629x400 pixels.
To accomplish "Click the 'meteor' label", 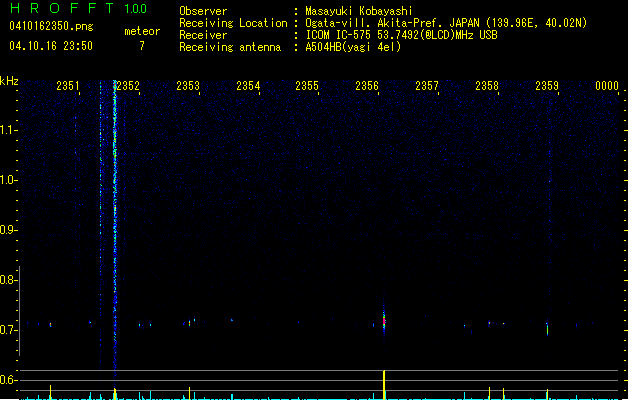I will 142,31.
